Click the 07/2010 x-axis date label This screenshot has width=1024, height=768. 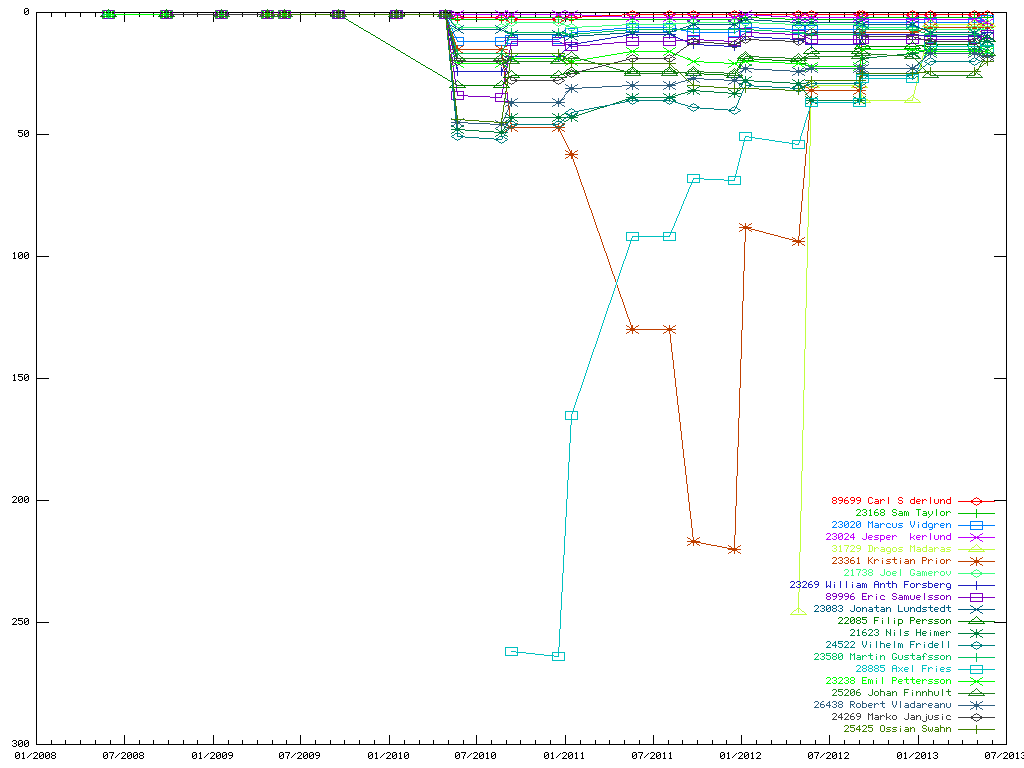click(x=475, y=755)
